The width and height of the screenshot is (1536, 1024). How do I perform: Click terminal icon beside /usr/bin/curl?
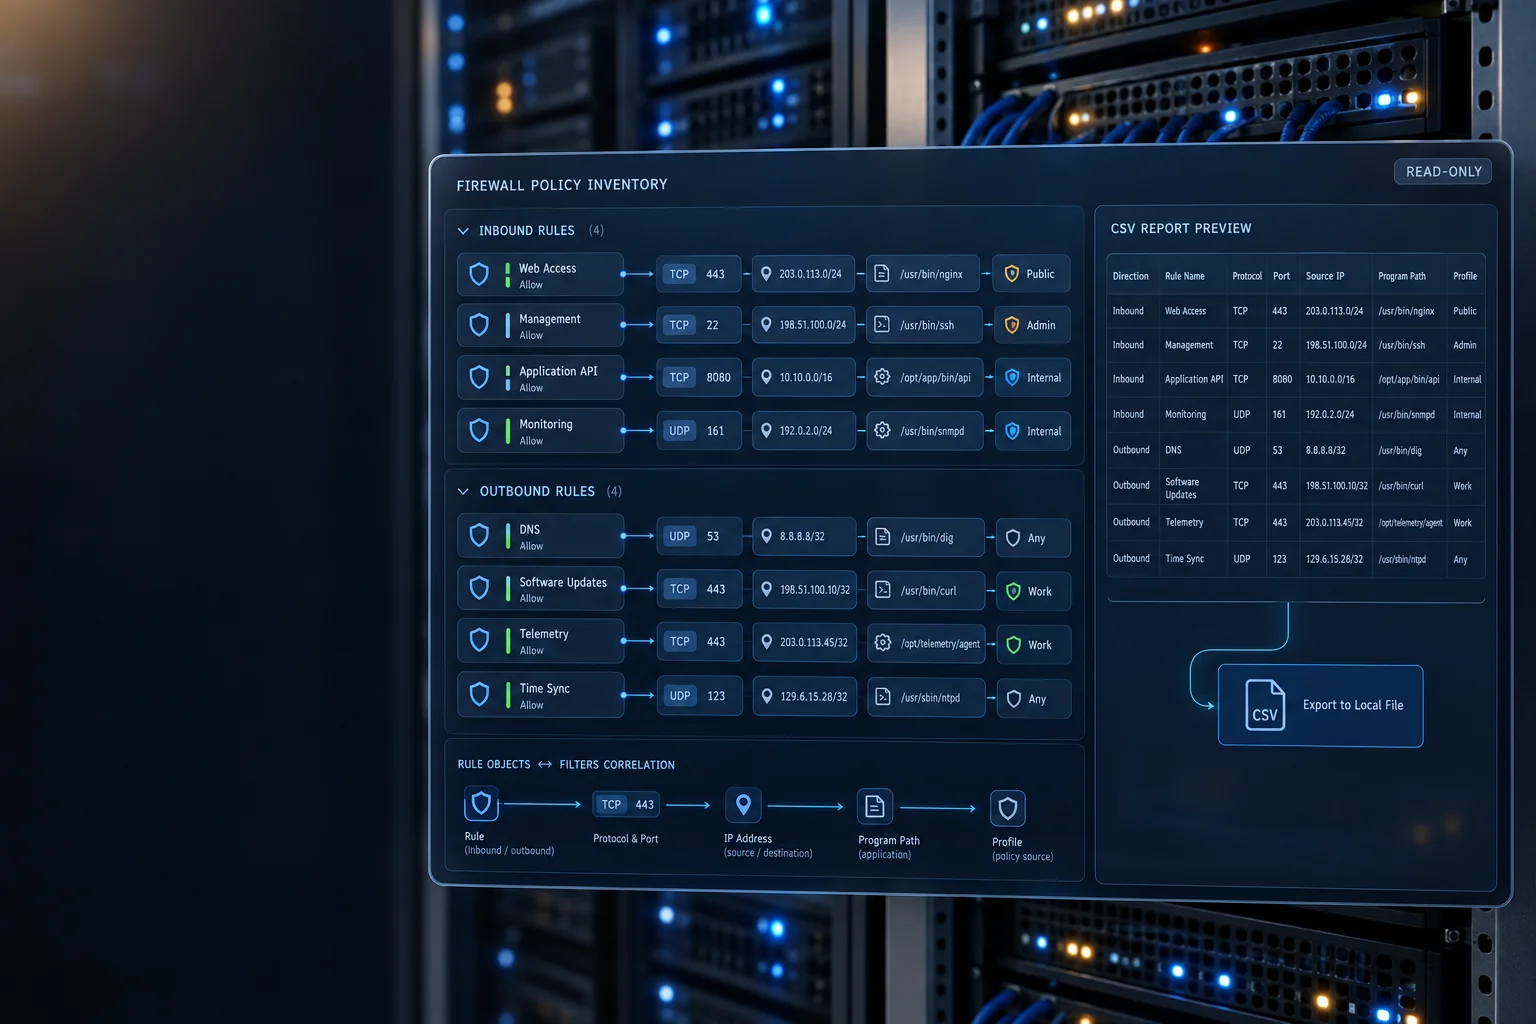click(x=883, y=590)
